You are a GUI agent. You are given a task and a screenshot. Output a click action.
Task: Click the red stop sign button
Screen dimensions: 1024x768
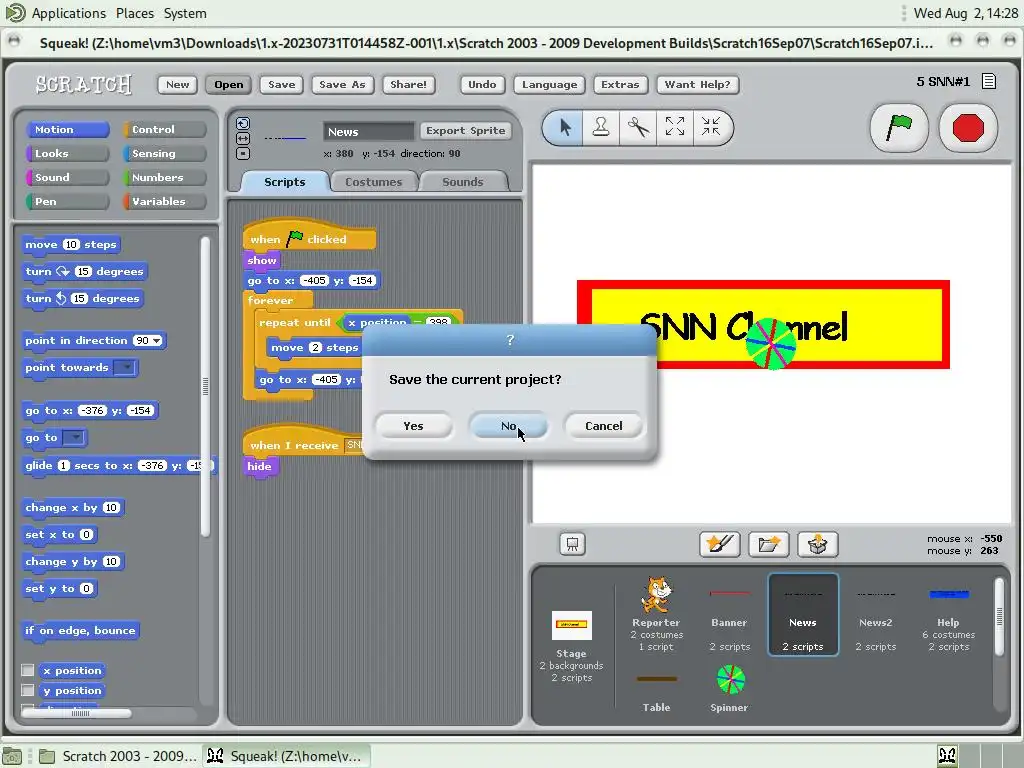(x=968, y=128)
